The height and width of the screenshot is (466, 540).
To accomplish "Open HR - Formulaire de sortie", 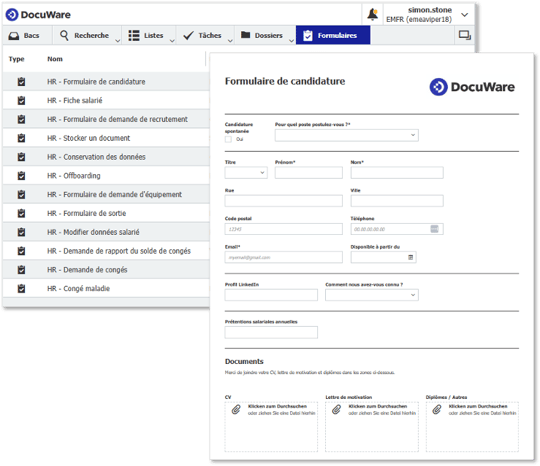I will click(x=86, y=213).
